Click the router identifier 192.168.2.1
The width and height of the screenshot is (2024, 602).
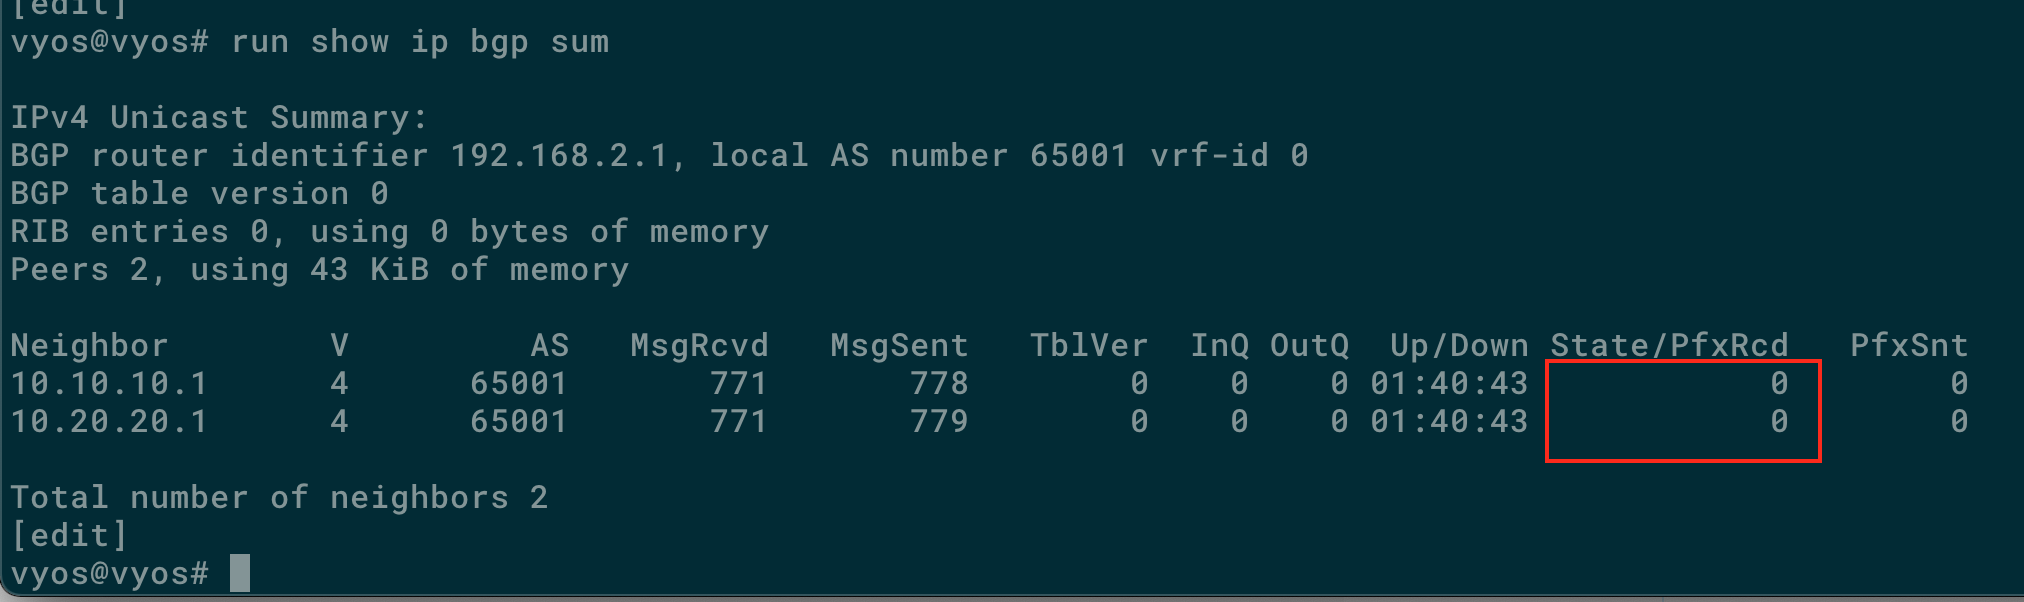point(559,155)
